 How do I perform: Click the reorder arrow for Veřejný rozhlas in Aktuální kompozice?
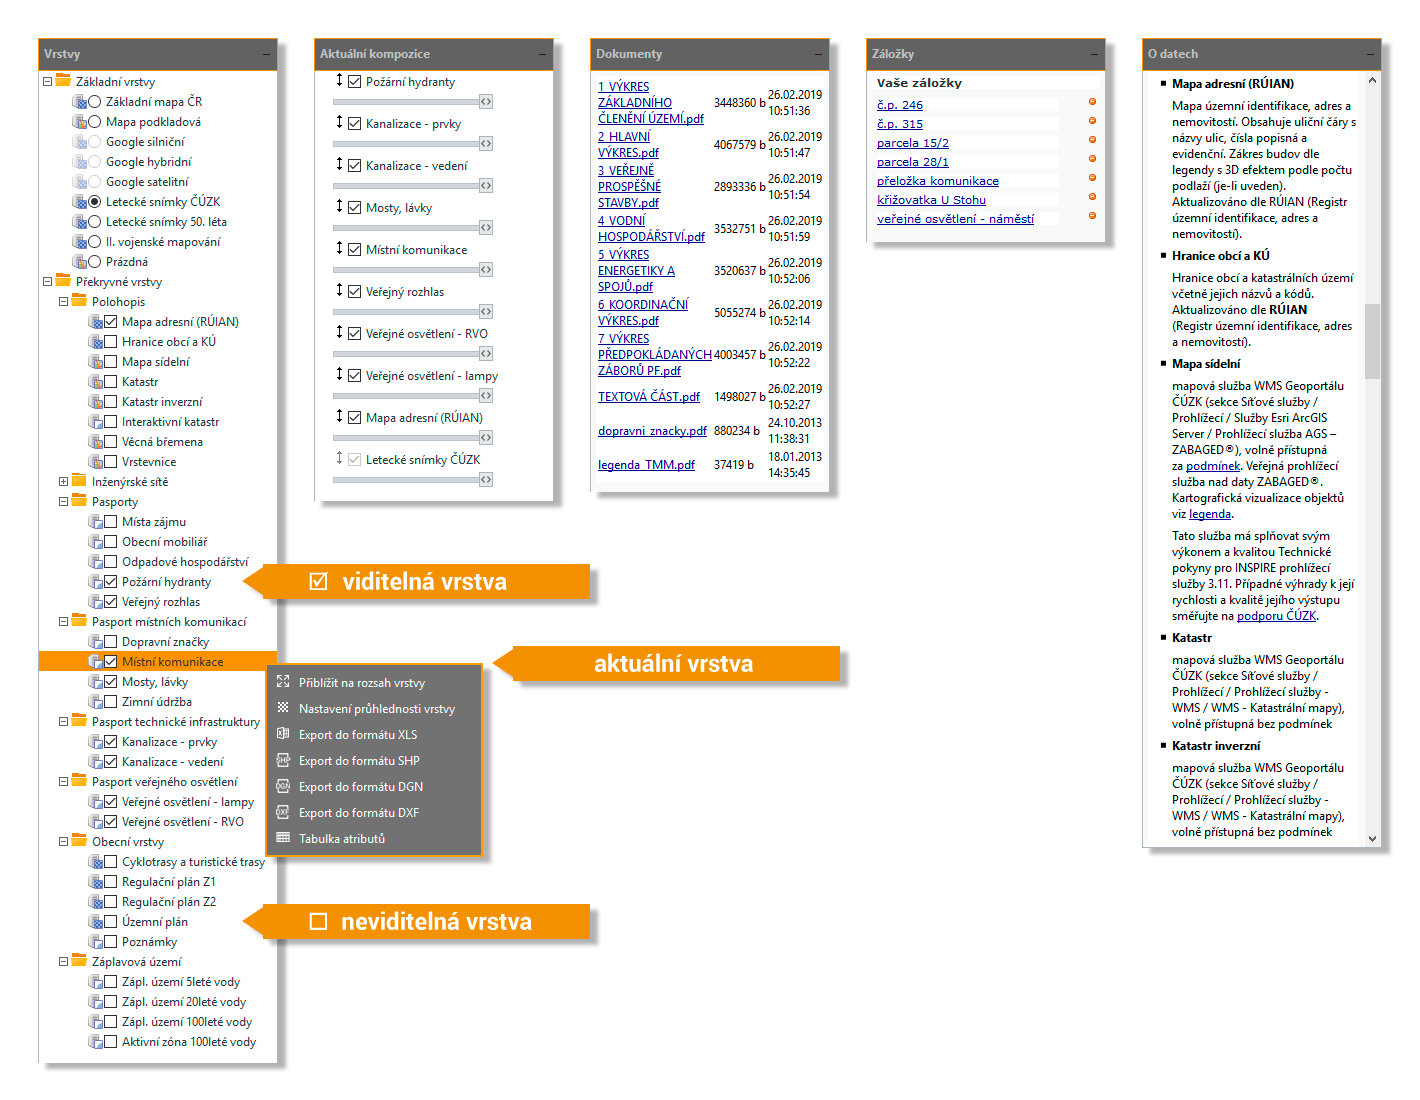pyautogui.click(x=339, y=290)
